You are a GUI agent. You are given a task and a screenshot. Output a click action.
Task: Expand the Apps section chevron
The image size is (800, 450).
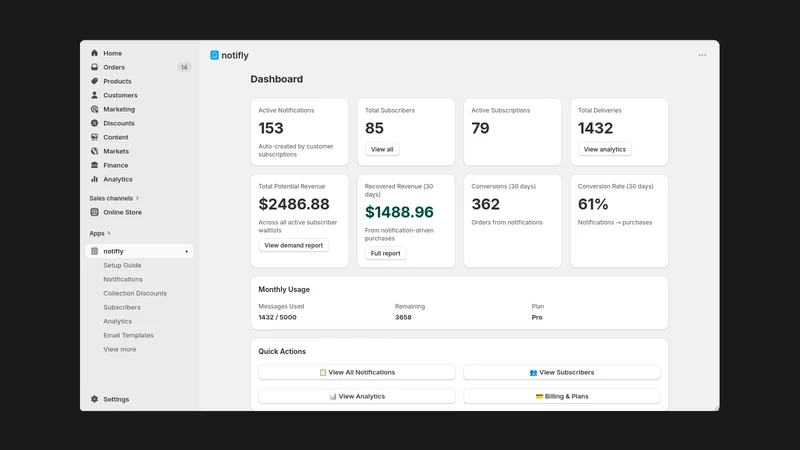(109, 233)
